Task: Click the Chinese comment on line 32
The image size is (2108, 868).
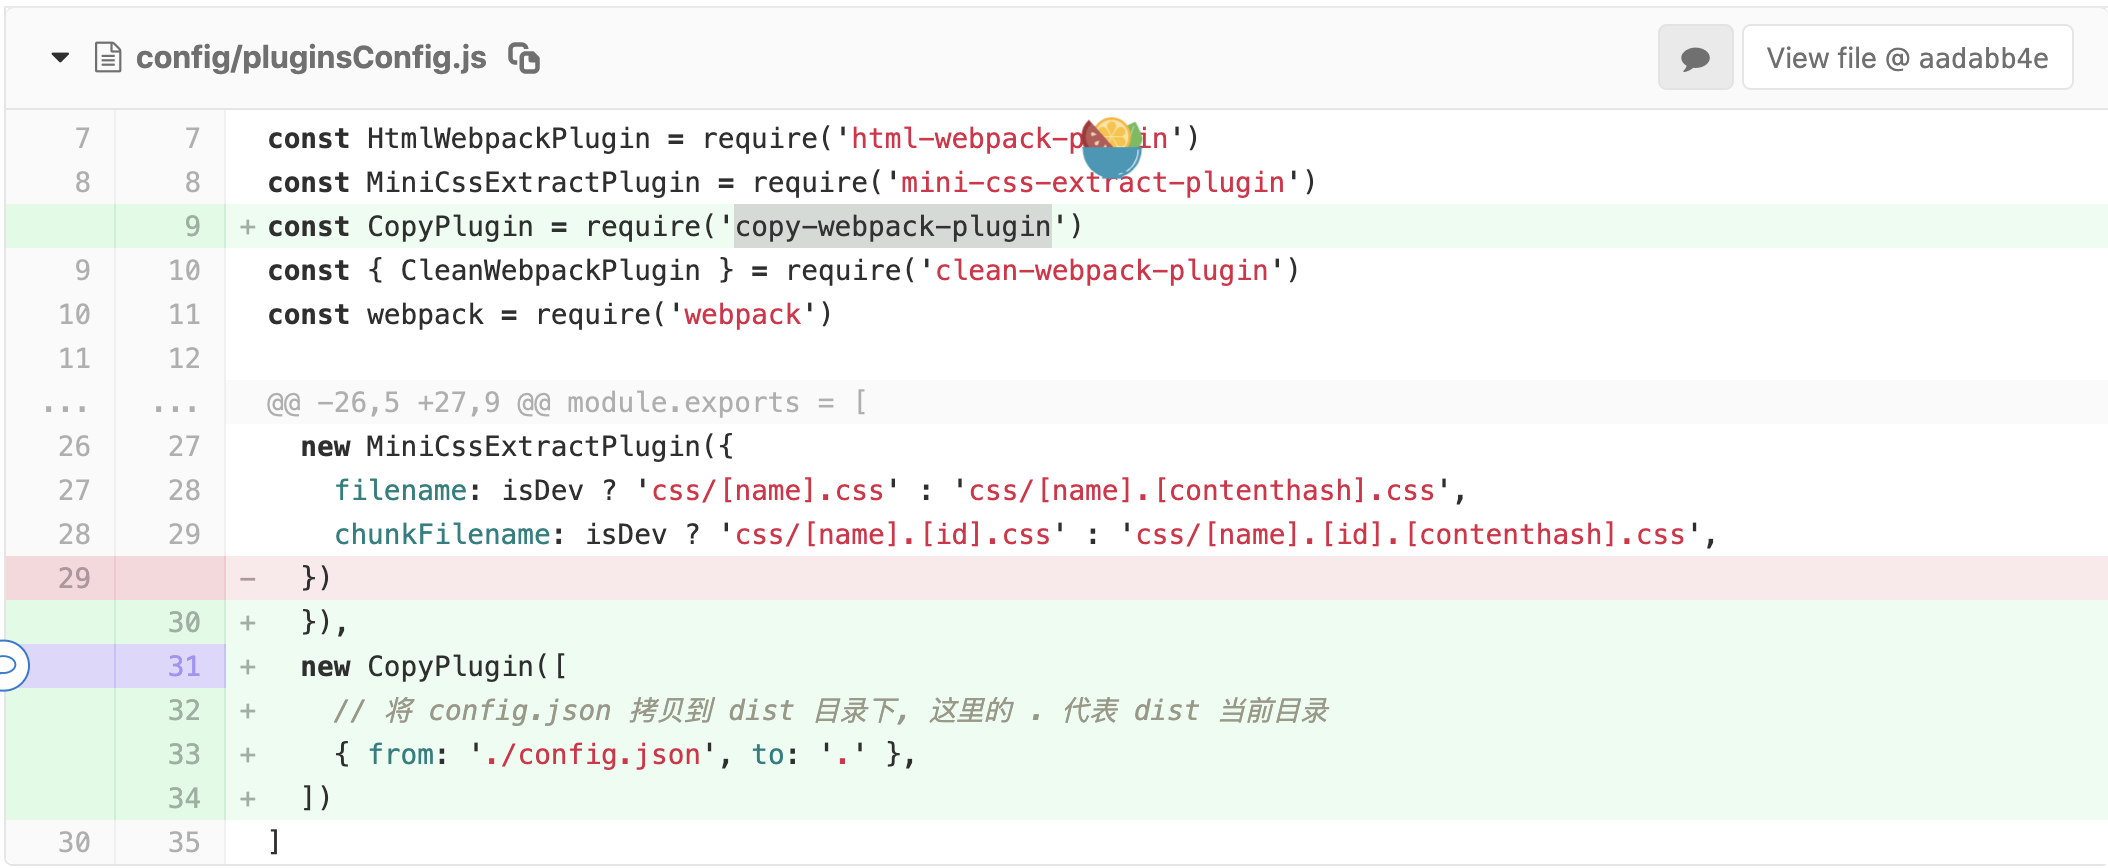Action: point(830,711)
